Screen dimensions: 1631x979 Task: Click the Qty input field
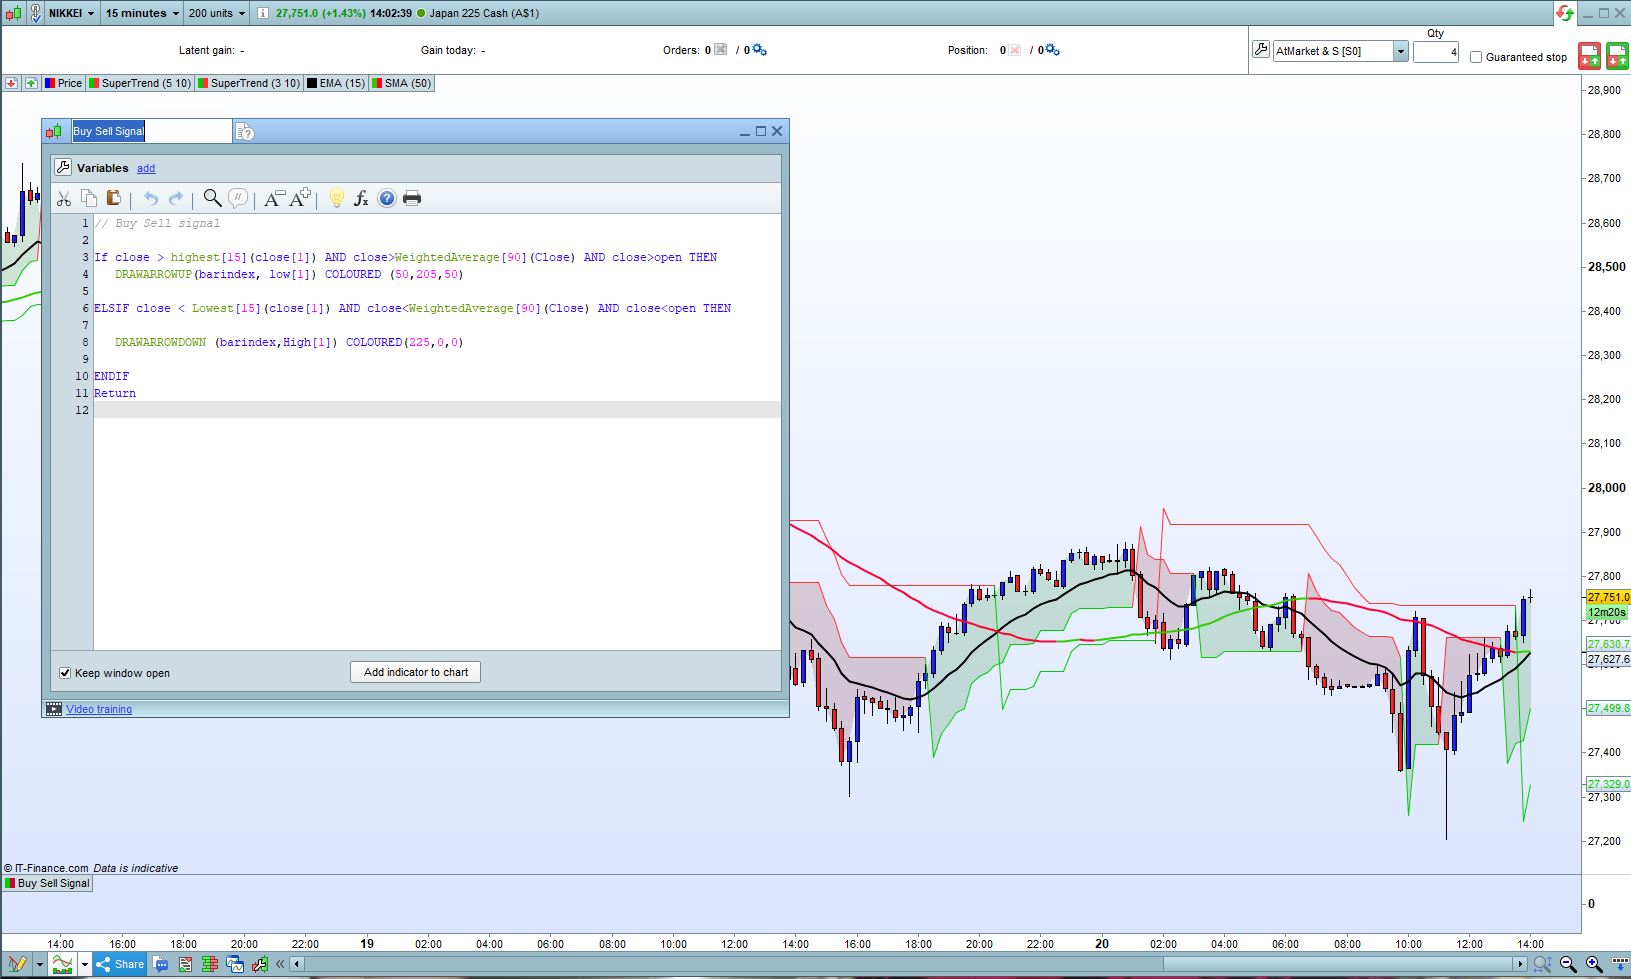1435,51
